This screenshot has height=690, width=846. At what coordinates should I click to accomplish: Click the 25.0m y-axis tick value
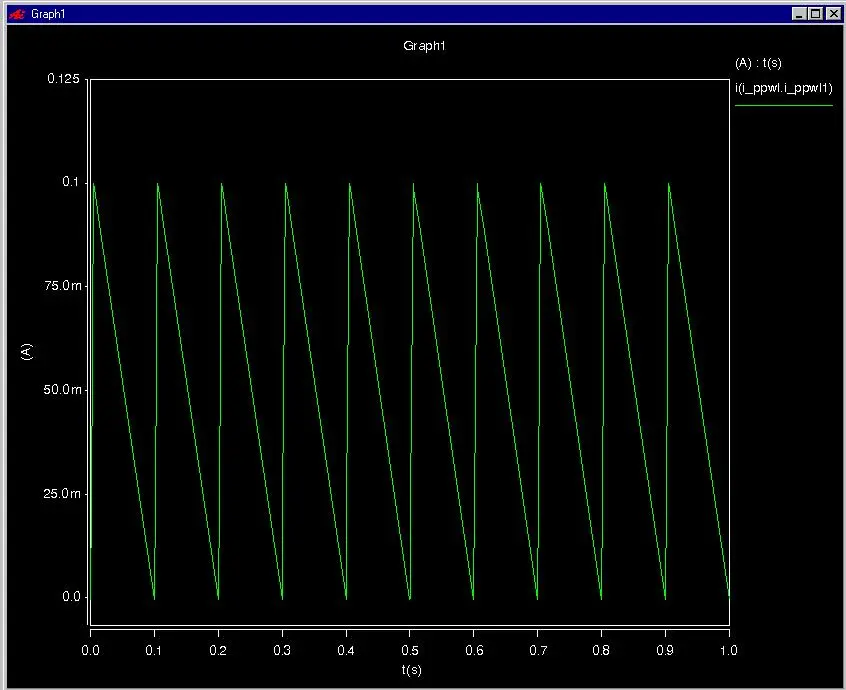click(63, 494)
